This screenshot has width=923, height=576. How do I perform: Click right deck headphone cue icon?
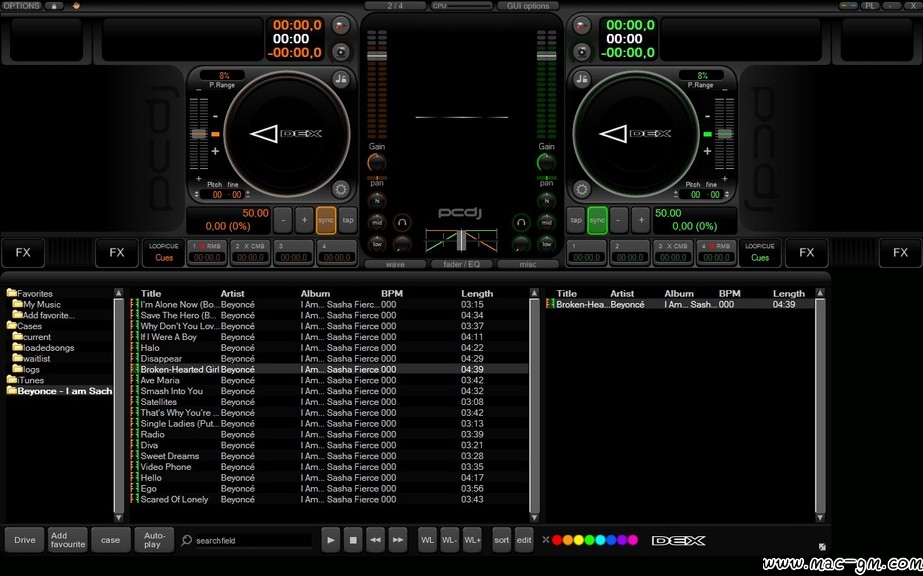tap(520, 222)
